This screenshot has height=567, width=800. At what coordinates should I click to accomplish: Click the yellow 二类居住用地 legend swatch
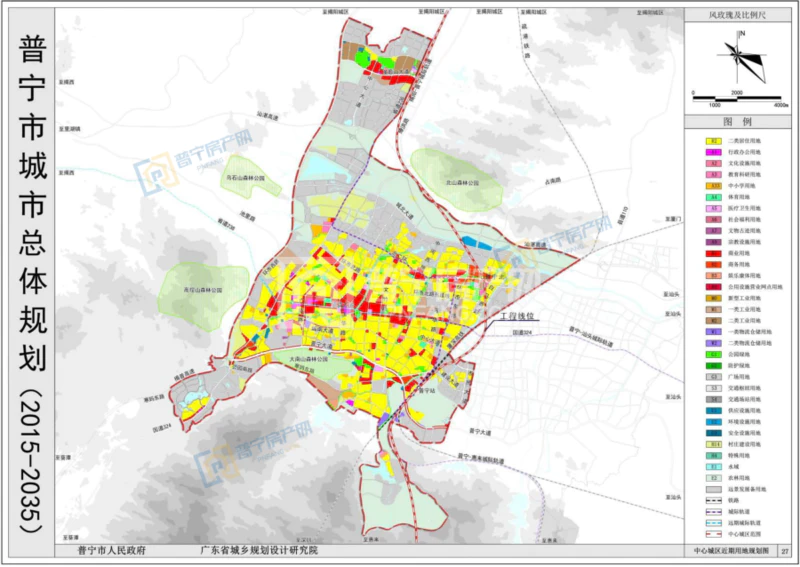point(715,143)
